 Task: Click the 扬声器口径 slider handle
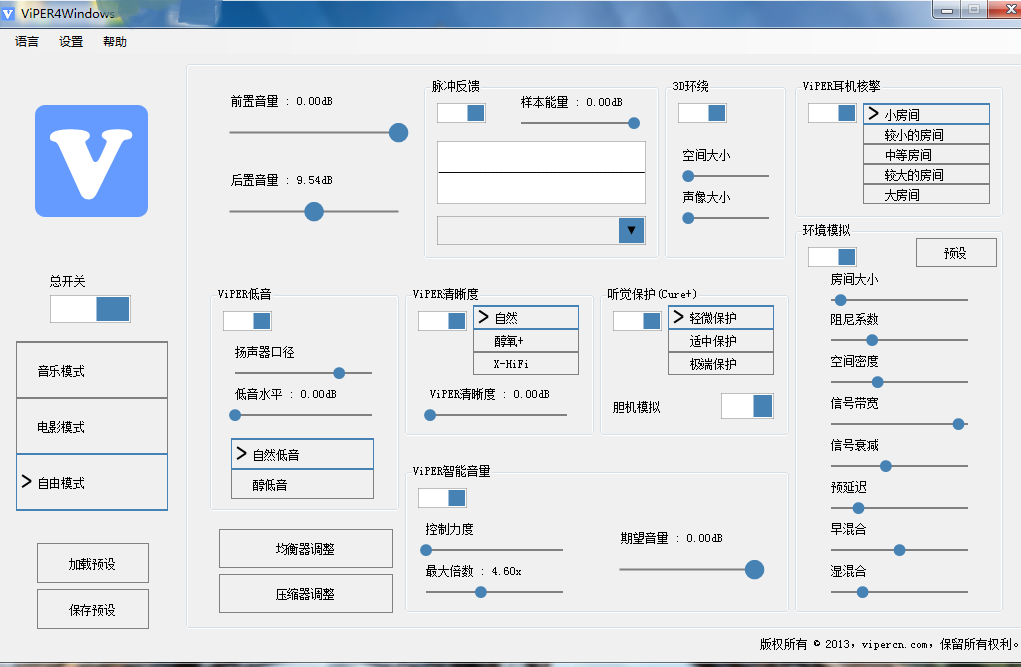(339, 373)
